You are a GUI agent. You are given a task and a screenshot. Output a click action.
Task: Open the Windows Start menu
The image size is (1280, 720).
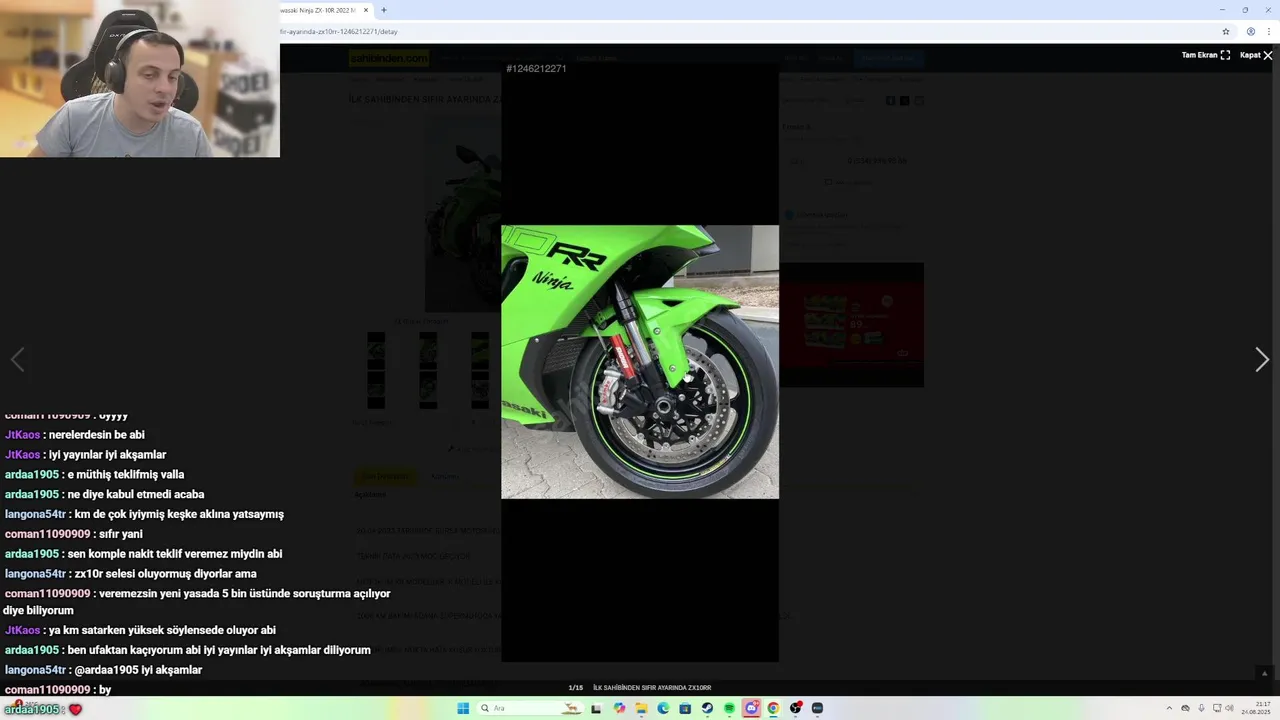pos(463,708)
